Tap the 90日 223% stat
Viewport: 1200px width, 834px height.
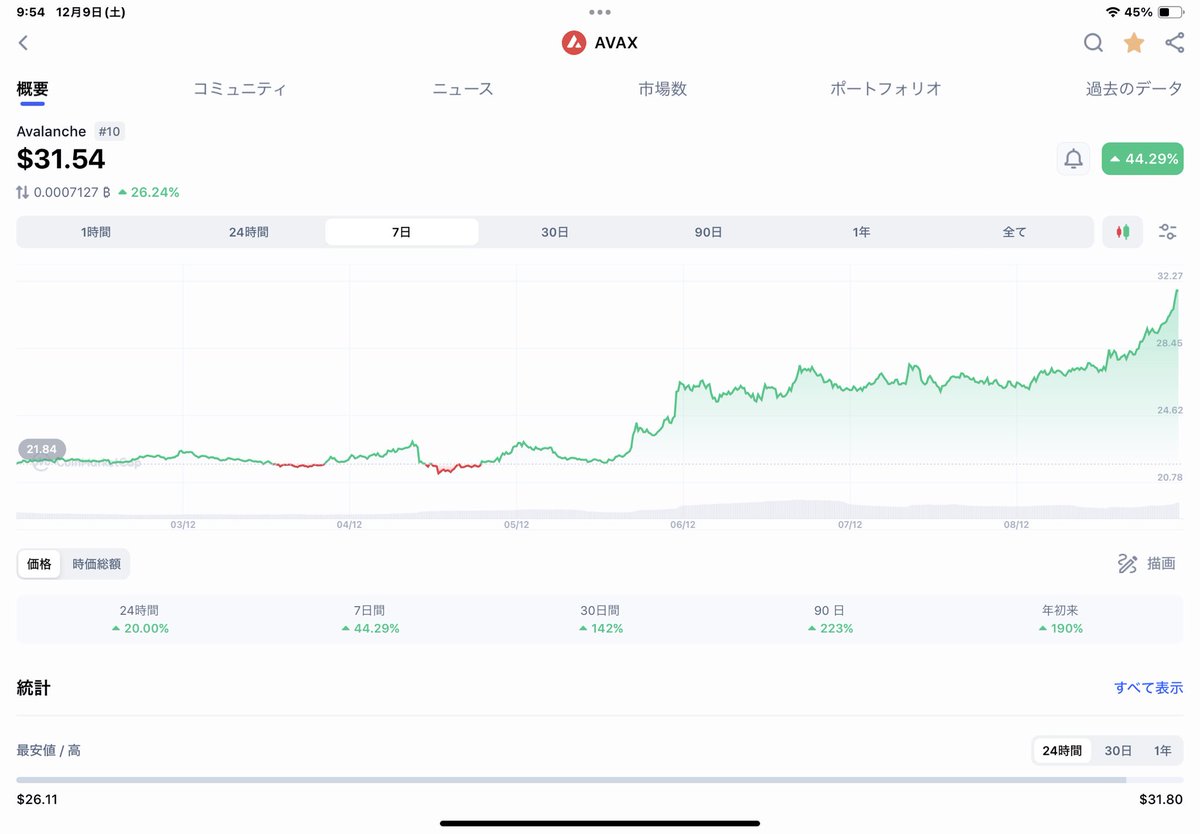click(830, 619)
